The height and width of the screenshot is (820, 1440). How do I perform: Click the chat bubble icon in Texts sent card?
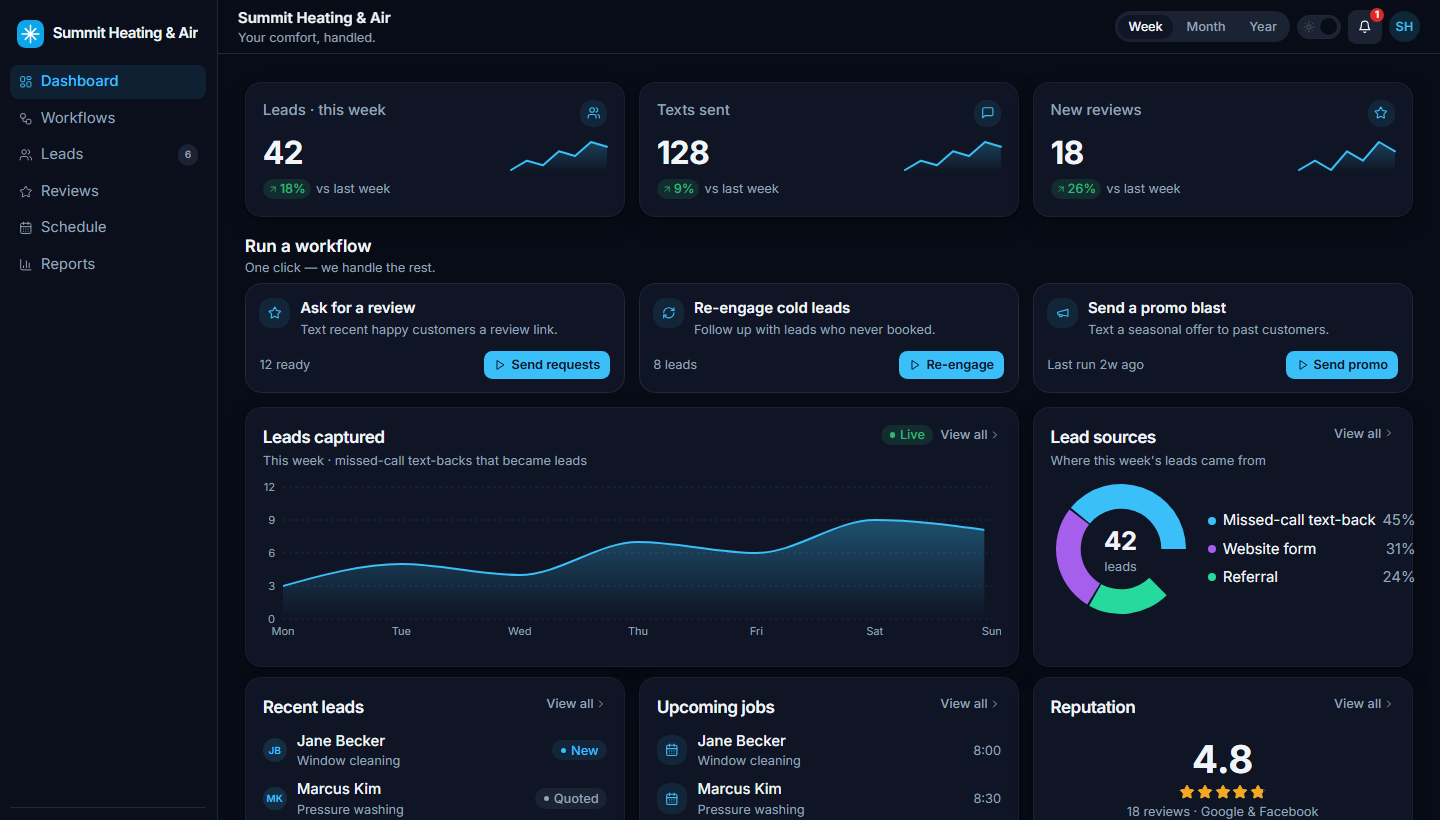click(x=987, y=113)
